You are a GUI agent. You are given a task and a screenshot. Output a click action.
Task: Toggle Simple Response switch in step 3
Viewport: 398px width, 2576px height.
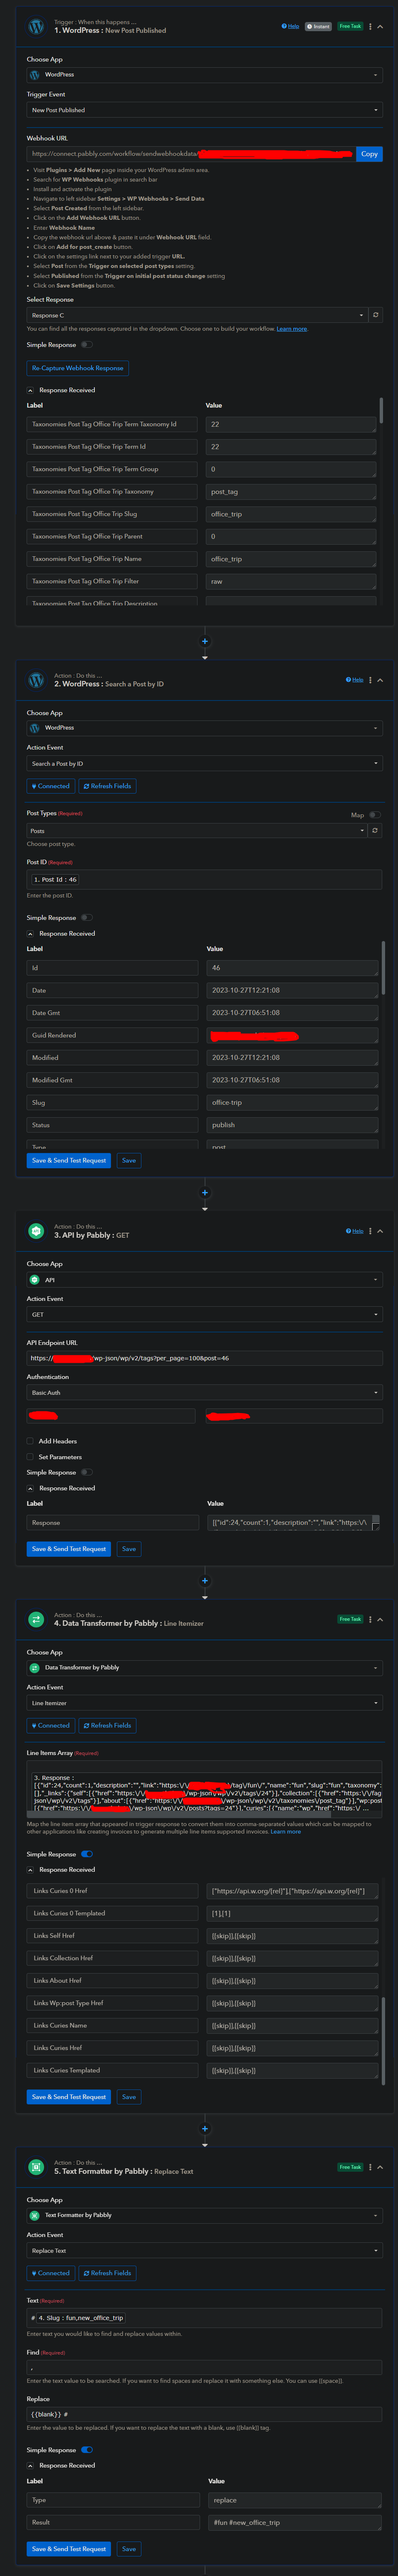pos(87,1472)
